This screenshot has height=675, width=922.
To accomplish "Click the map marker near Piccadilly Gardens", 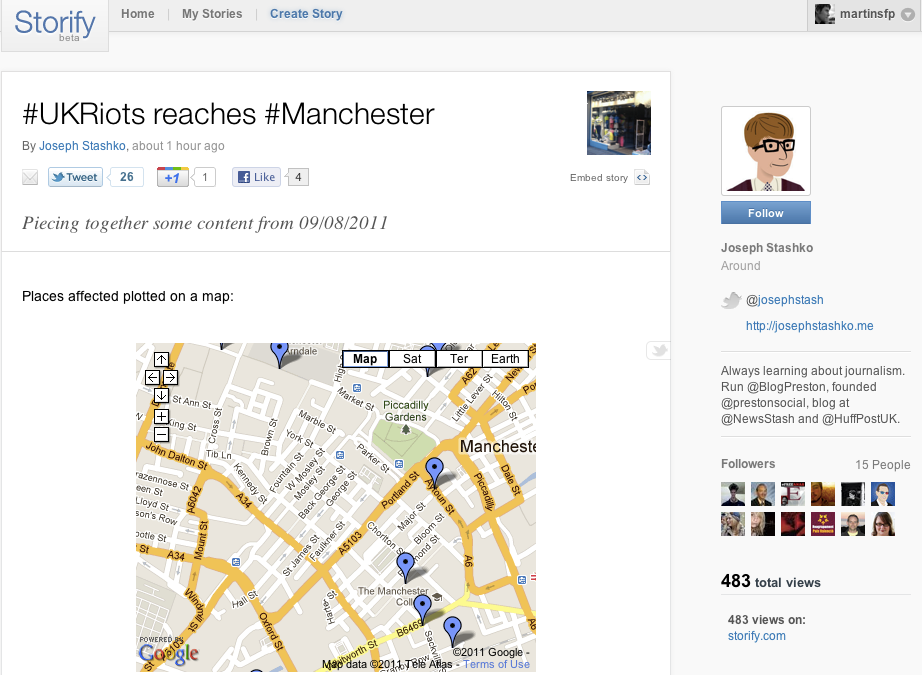I will [435, 472].
